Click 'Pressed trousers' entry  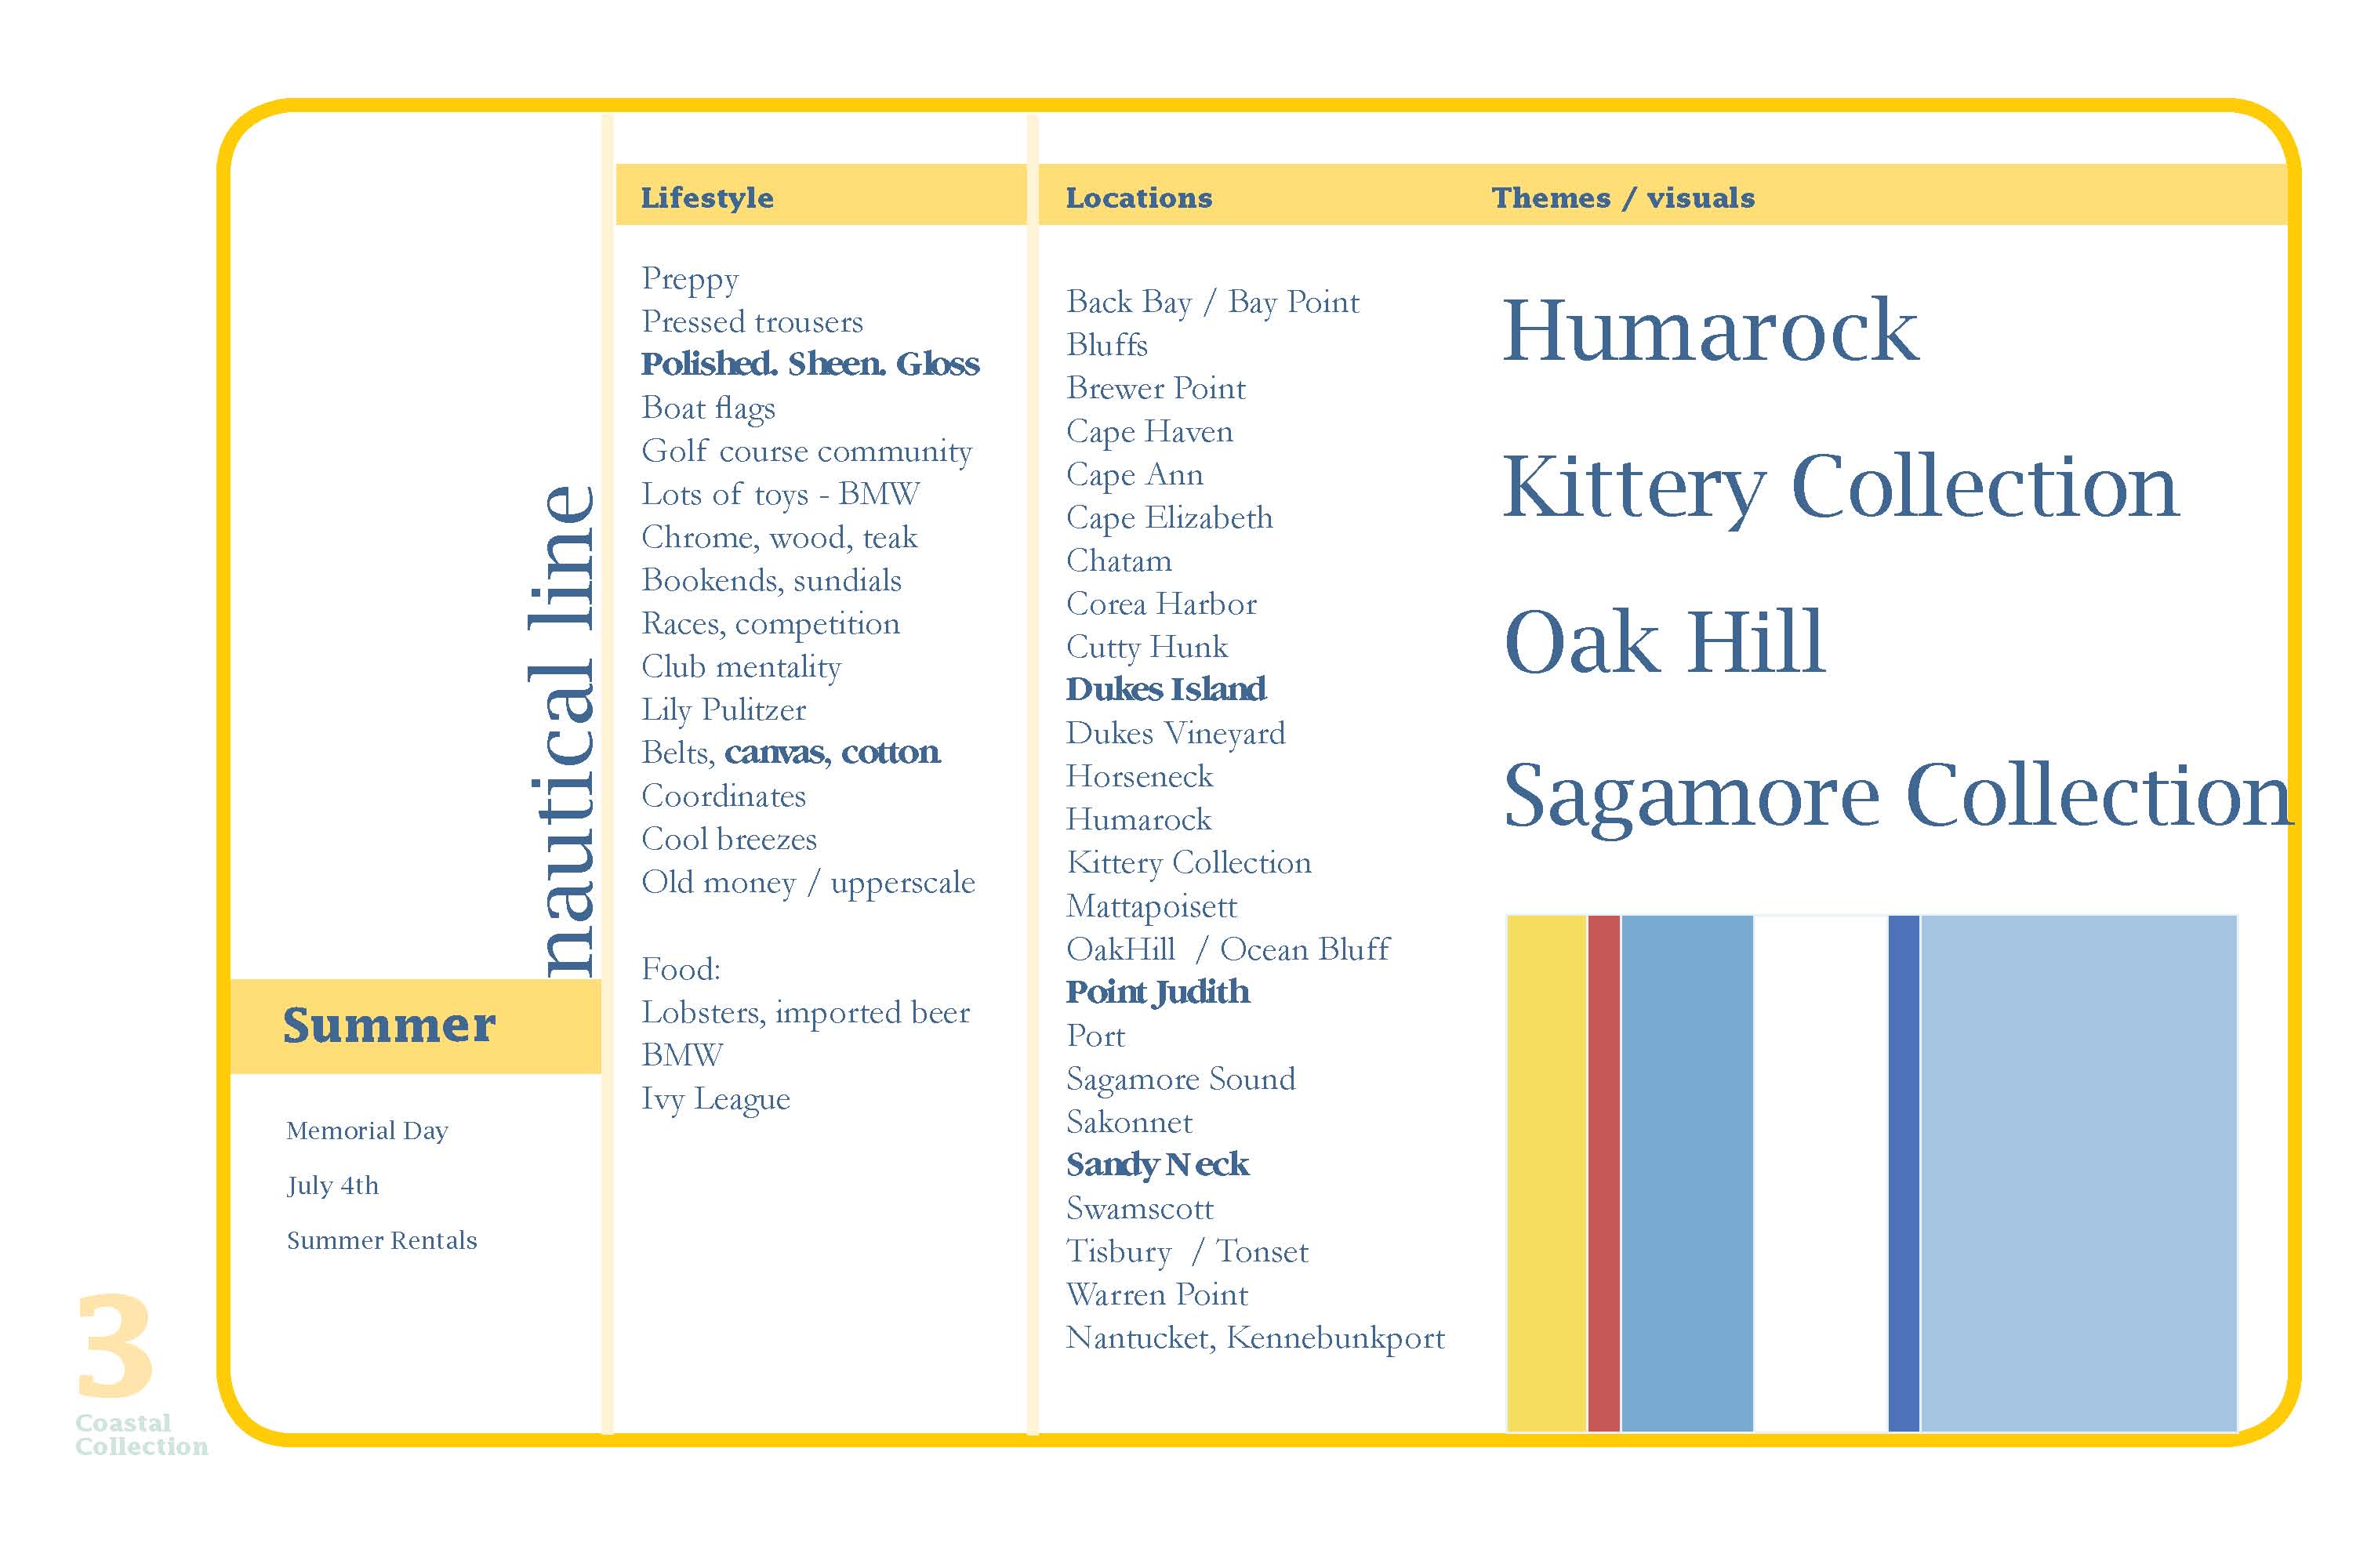click(x=752, y=321)
